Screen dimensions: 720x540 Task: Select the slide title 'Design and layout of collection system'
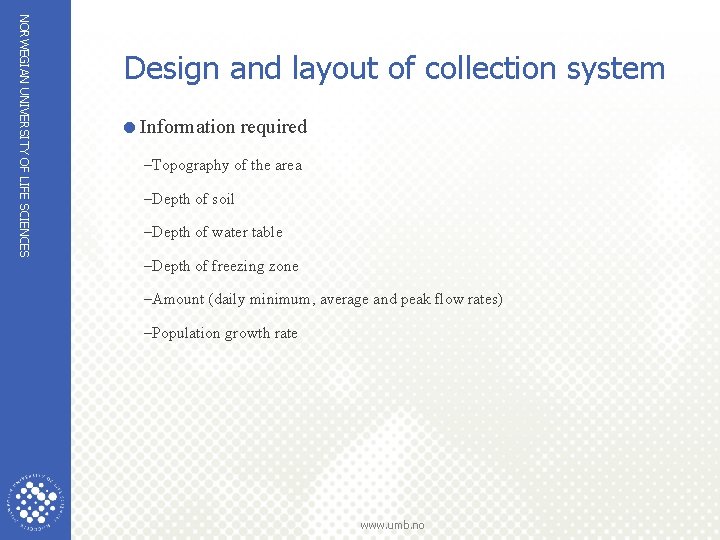click(394, 68)
